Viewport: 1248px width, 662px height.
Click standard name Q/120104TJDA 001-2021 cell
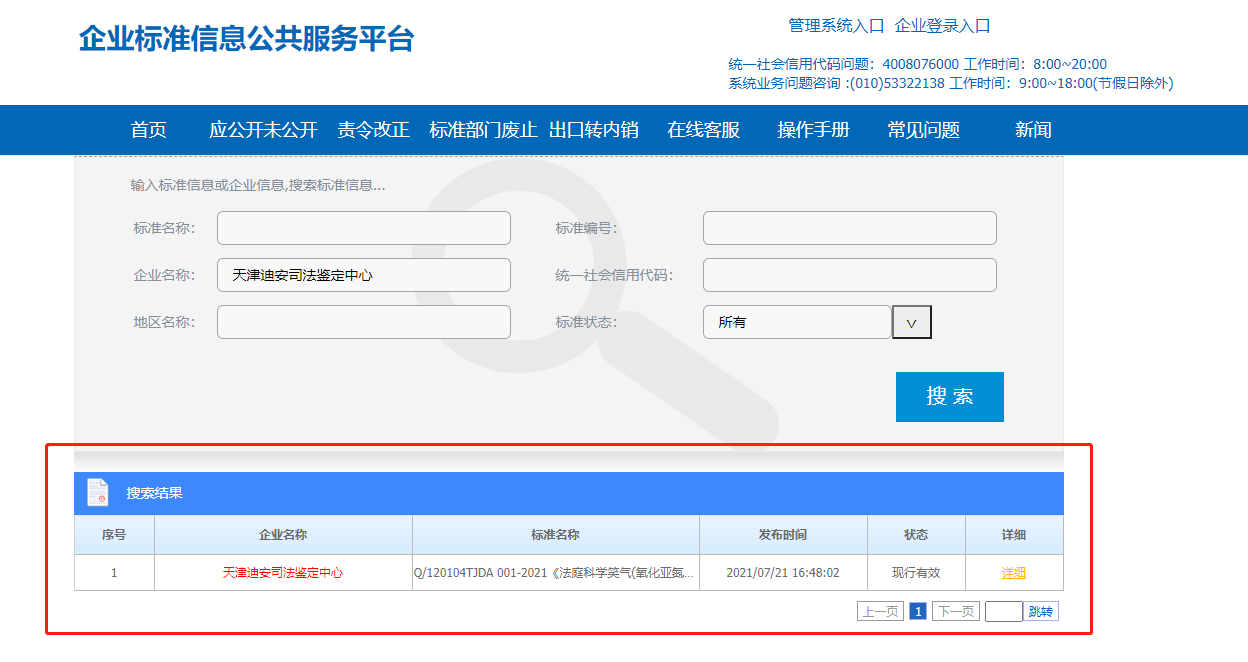click(x=555, y=573)
